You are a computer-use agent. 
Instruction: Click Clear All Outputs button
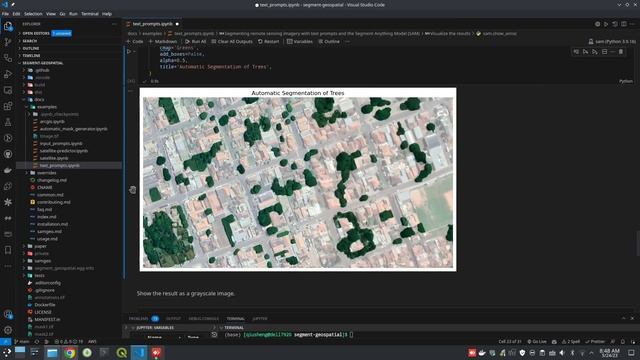[x=232, y=41]
